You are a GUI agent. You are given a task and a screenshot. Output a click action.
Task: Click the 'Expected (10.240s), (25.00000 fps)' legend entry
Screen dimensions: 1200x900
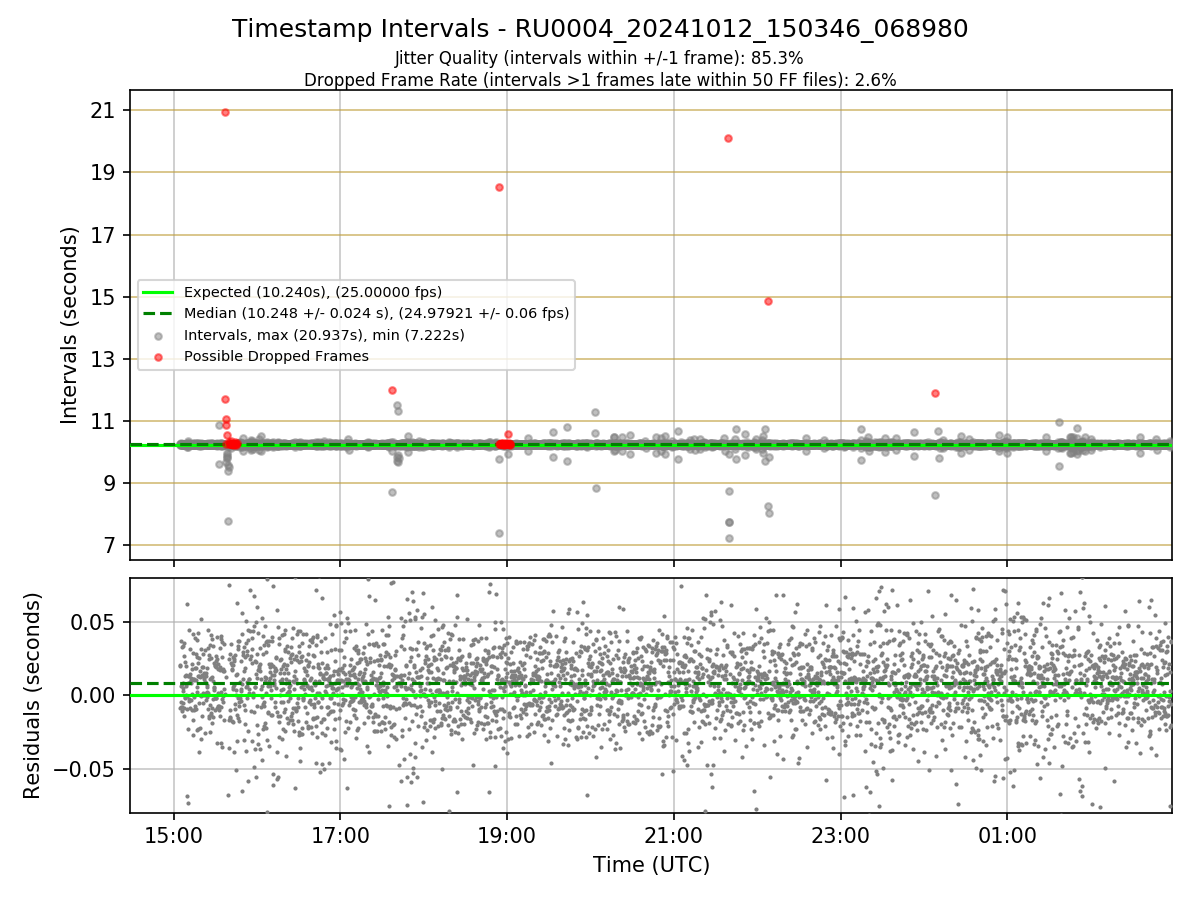(x=313, y=292)
